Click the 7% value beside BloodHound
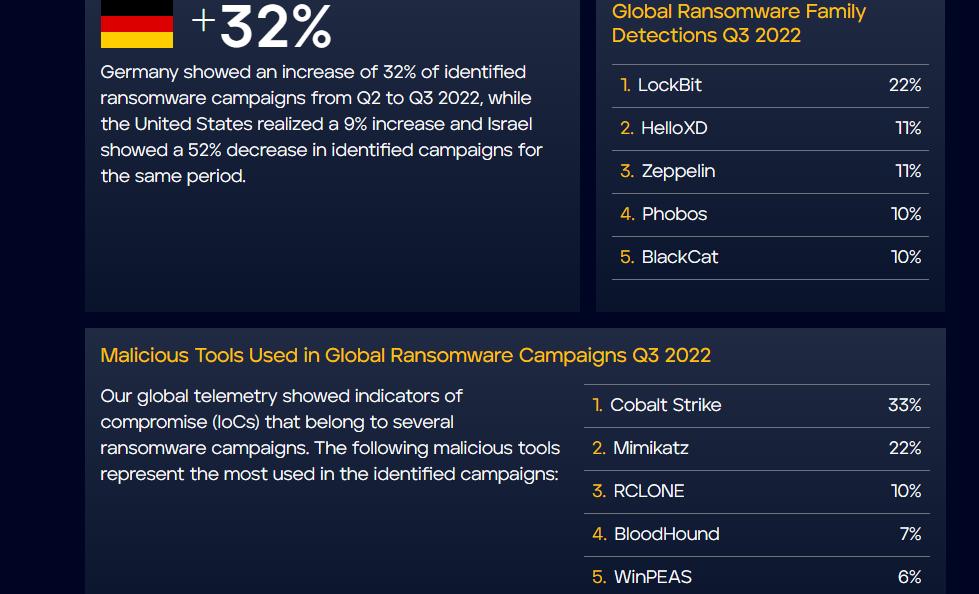The height and width of the screenshot is (594, 979). 910,534
